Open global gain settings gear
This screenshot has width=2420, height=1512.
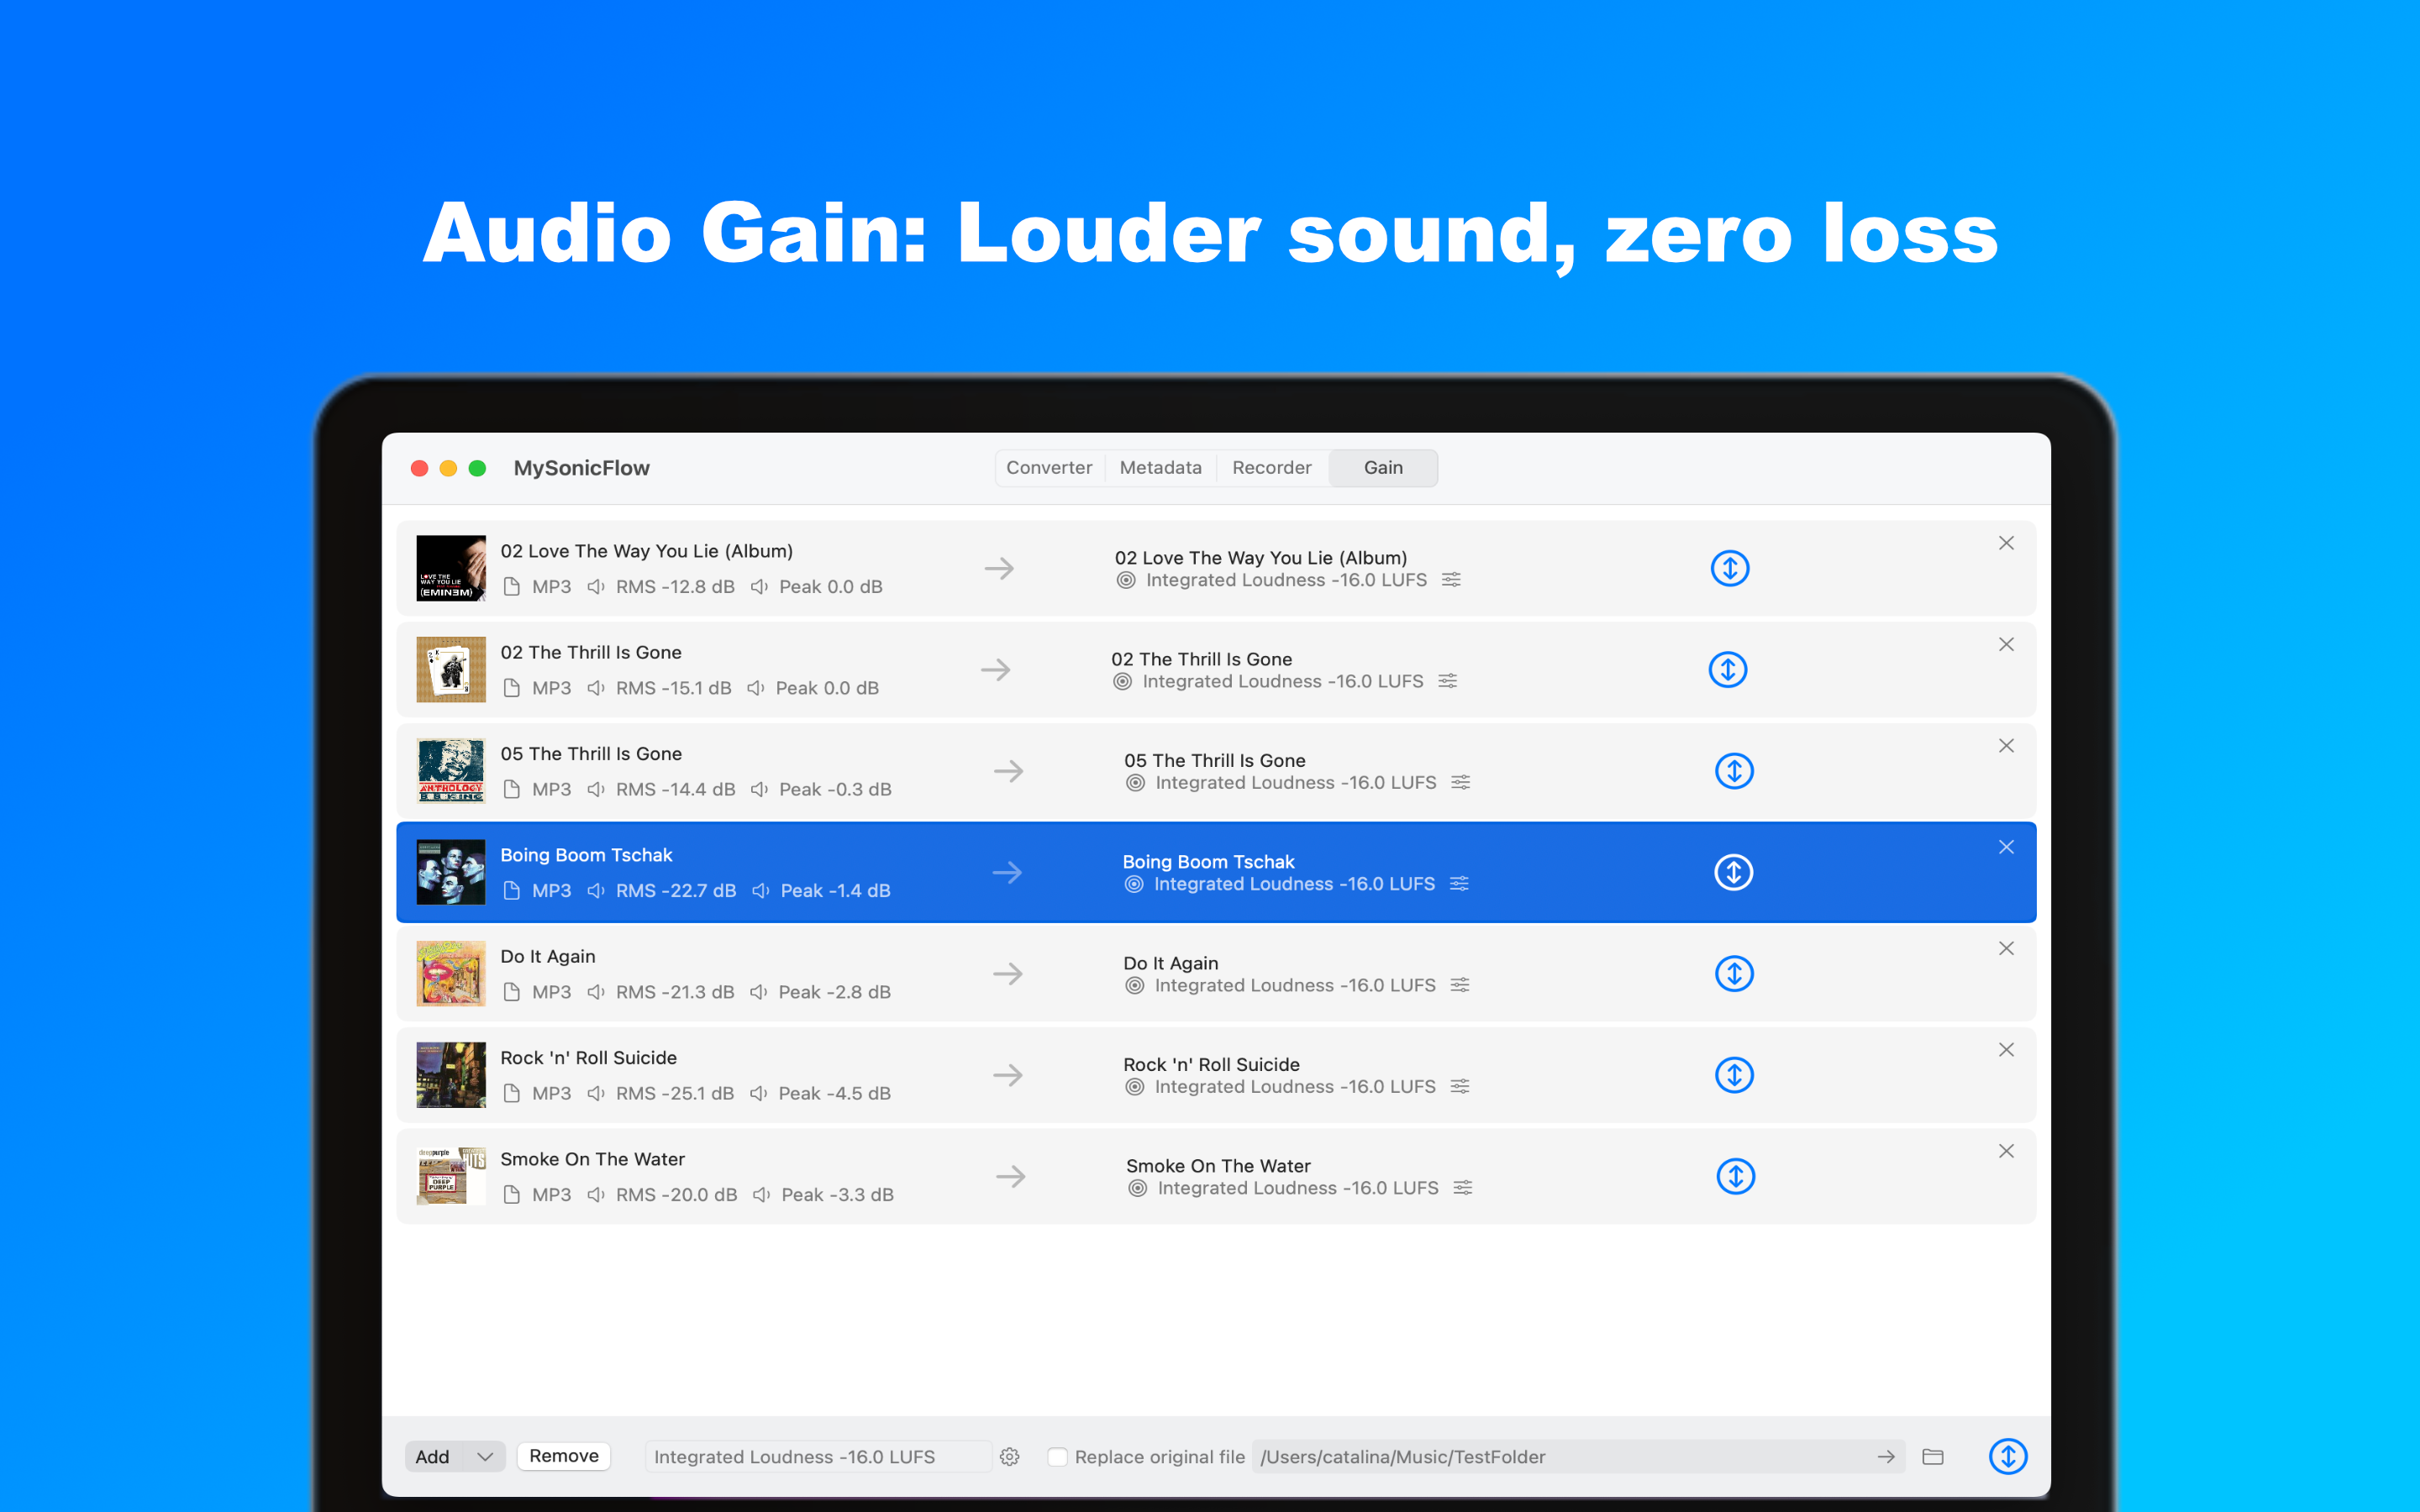[1010, 1457]
